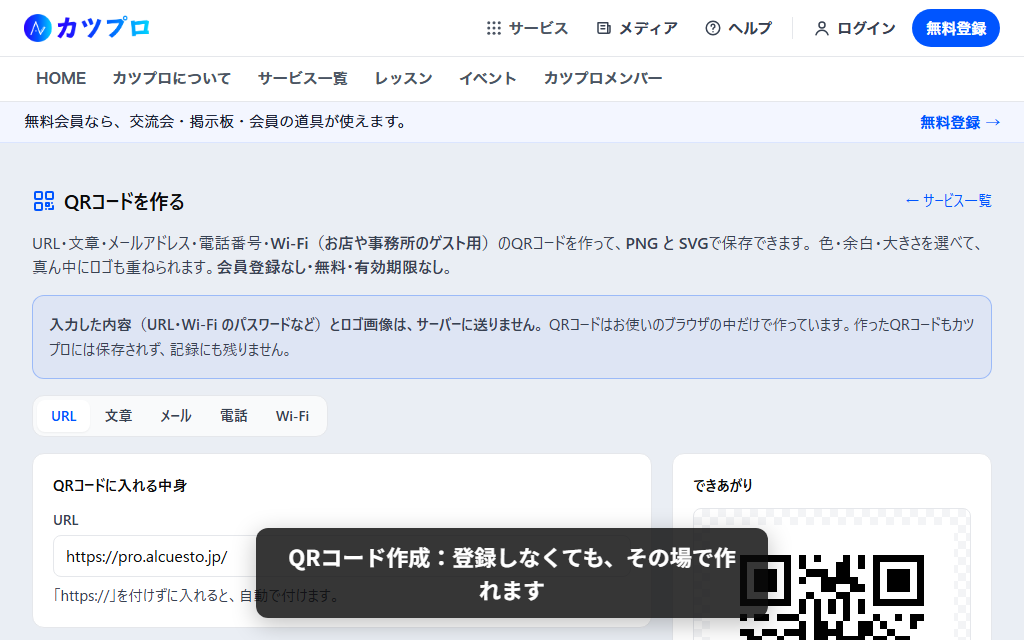Open イベント navigation item
The height and width of the screenshot is (640, 1024).
click(x=488, y=78)
